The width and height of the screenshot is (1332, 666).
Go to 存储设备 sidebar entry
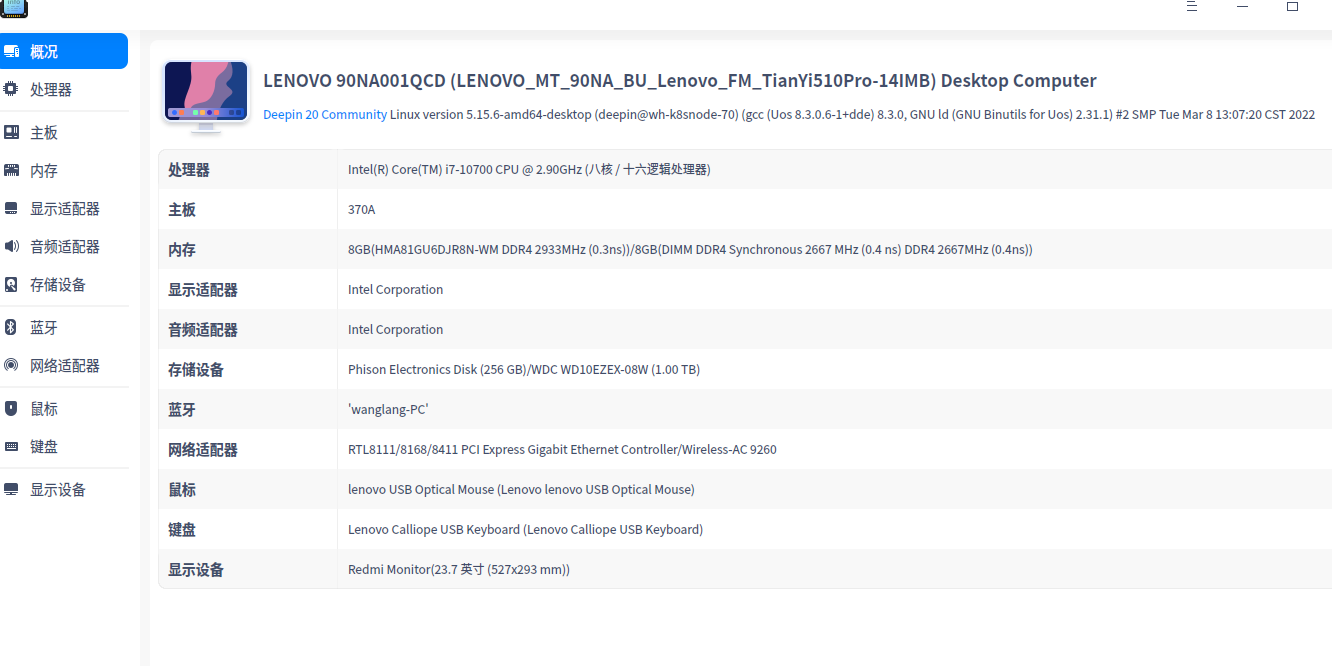pyautogui.click(x=64, y=284)
